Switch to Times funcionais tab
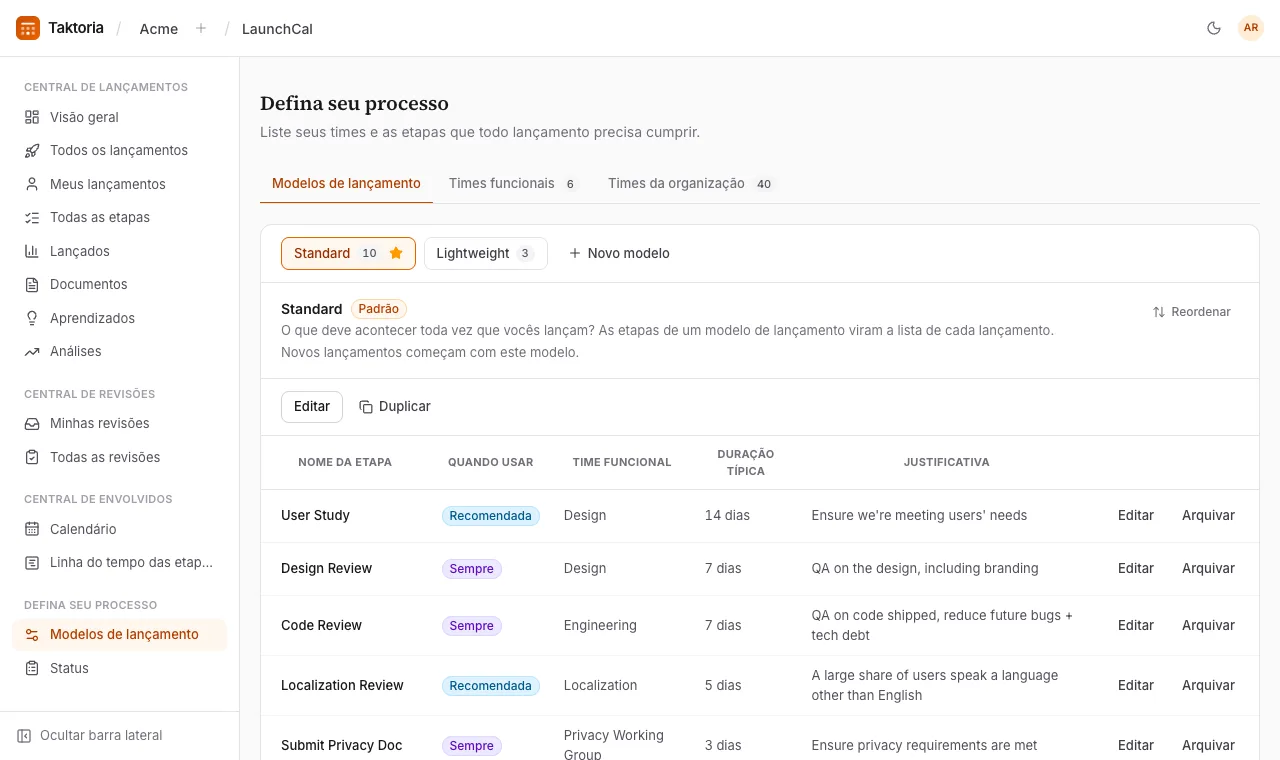Image resolution: width=1280 pixels, height=760 pixels. click(x=514, y=184)
